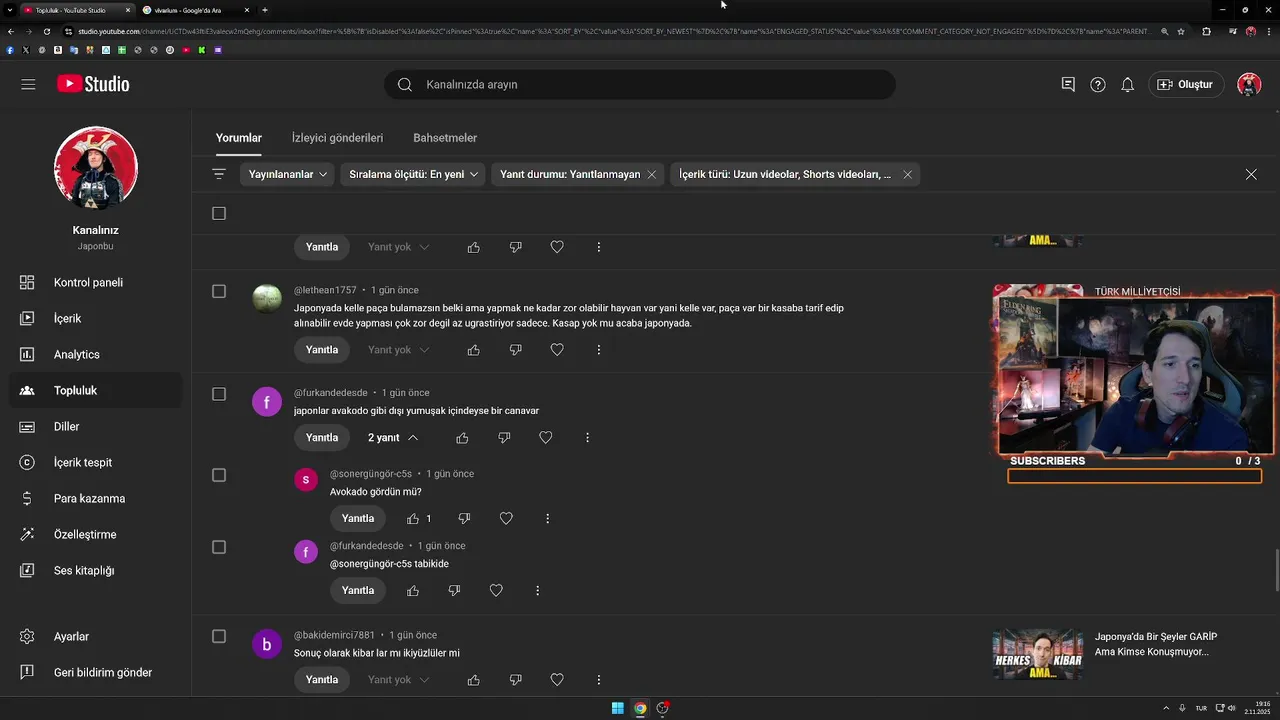Click the YouTube Studio logo
The image size is (1280, 720).
tap(93, 84)
